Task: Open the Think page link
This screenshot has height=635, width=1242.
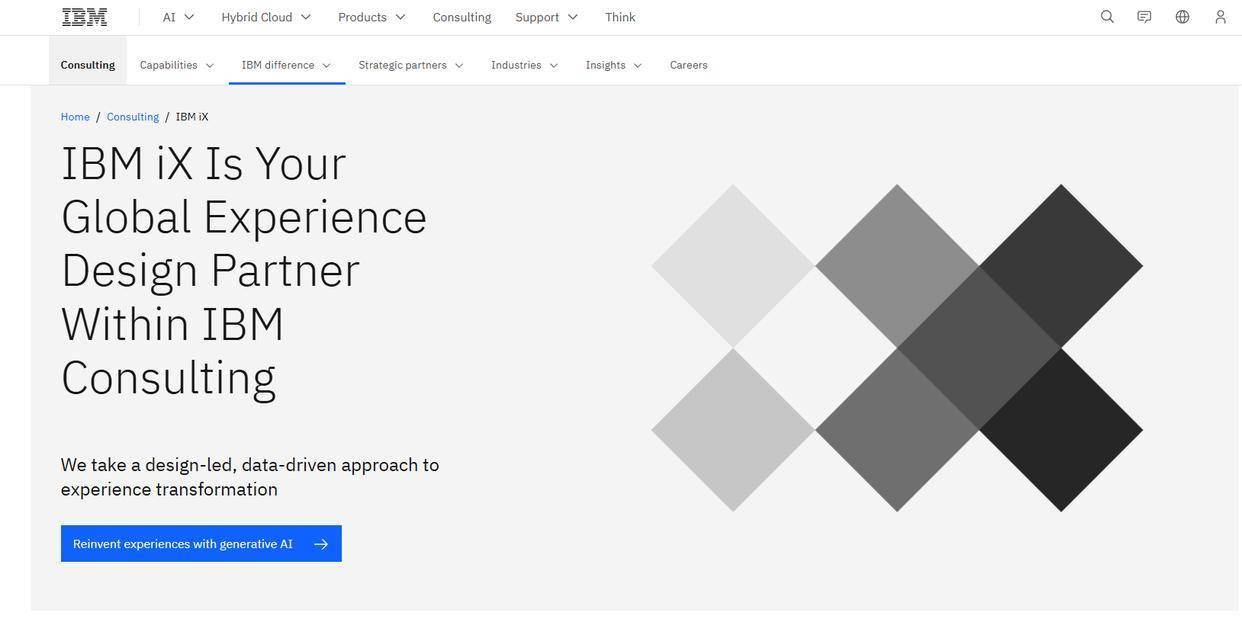Action: (620, 17)
